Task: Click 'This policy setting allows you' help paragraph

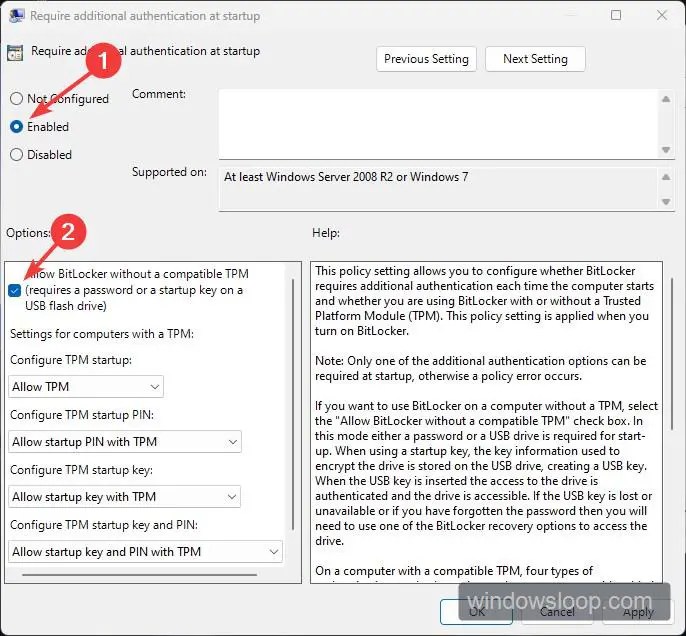Action: (484, 301)
